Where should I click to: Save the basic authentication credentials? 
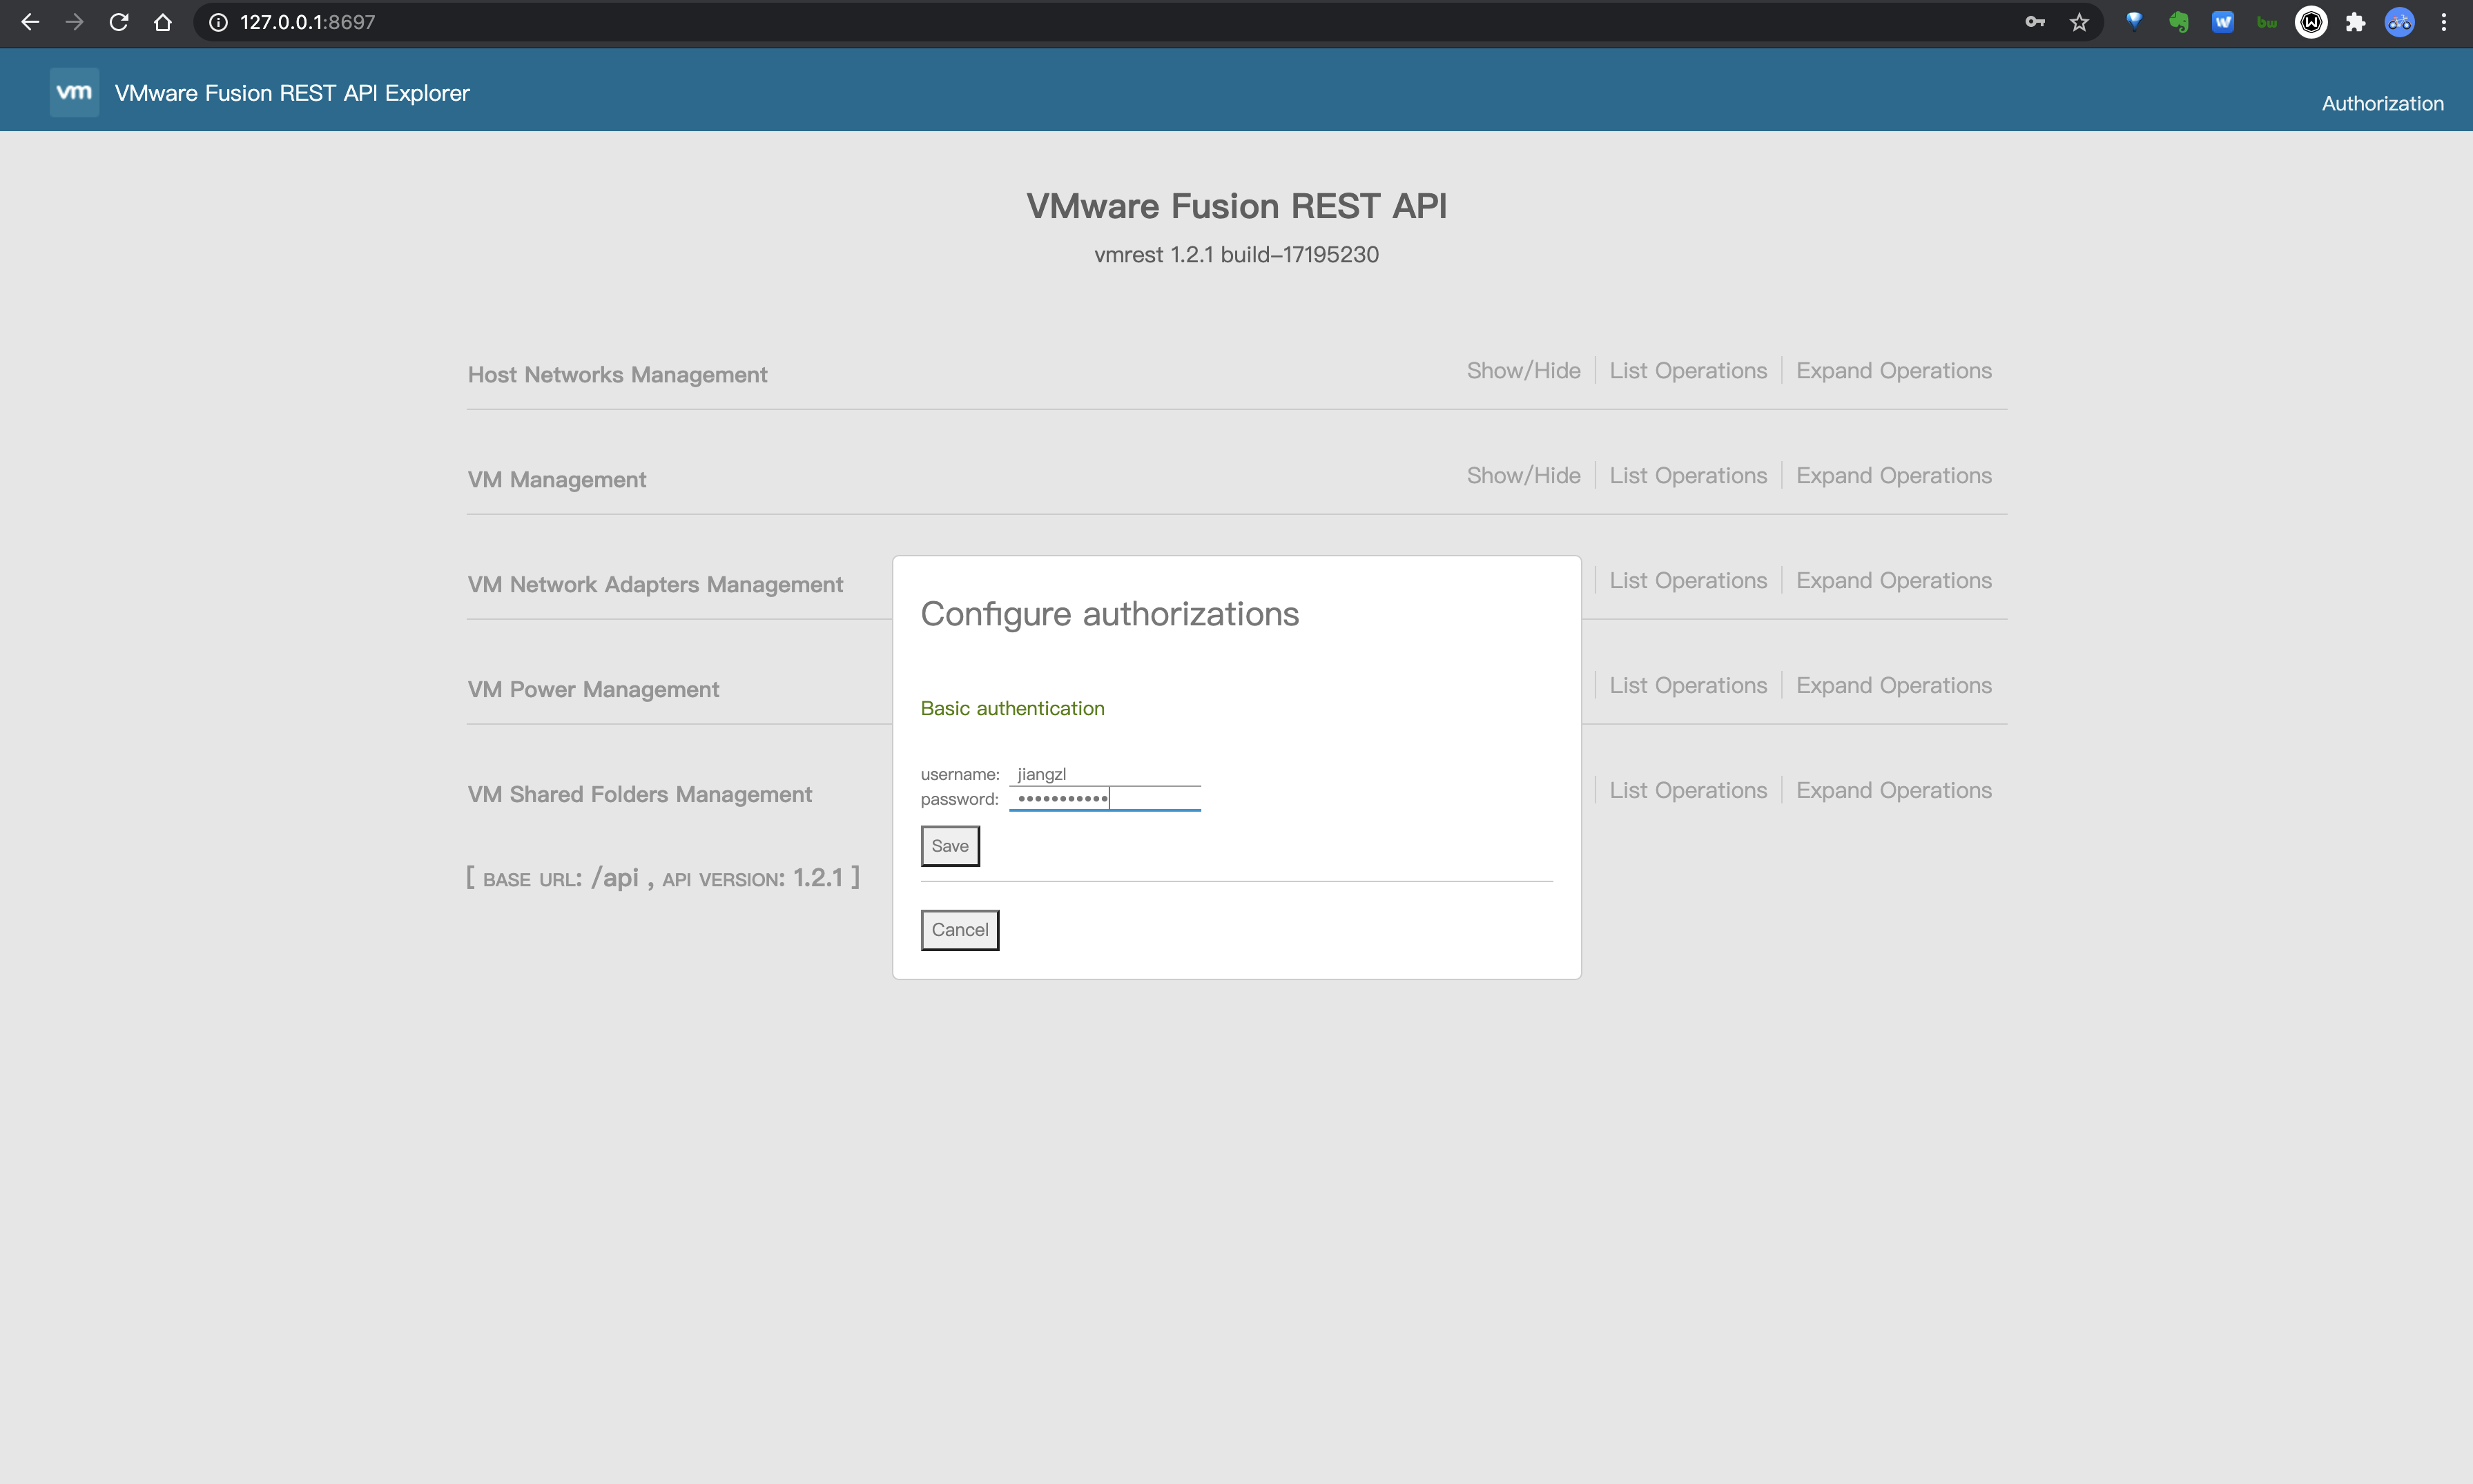click(950, 846)
